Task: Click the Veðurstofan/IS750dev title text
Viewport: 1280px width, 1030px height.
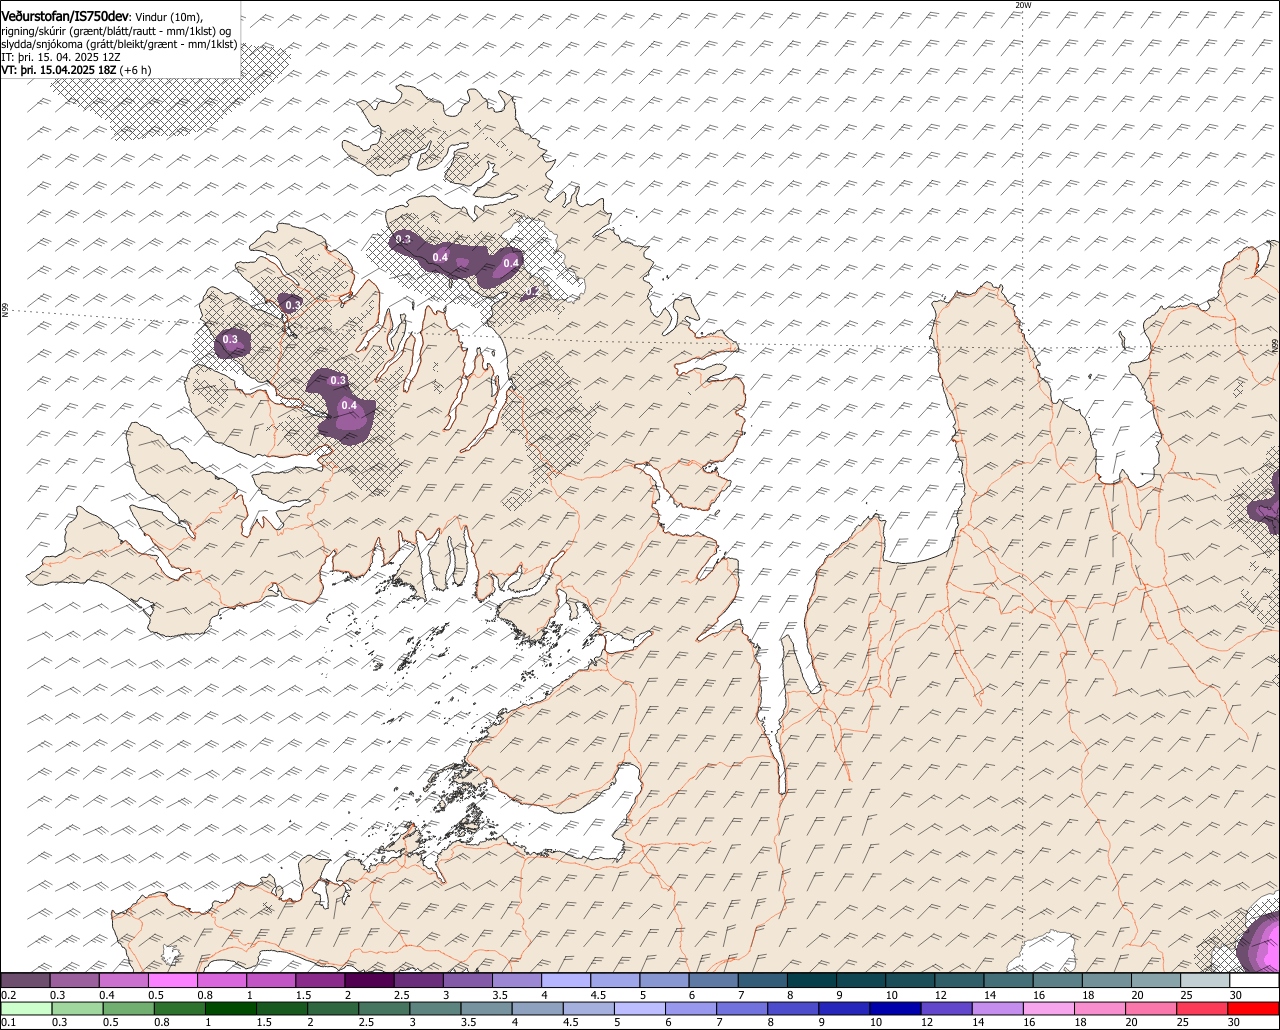Action: pyautogui.click(x=65, y=16)
